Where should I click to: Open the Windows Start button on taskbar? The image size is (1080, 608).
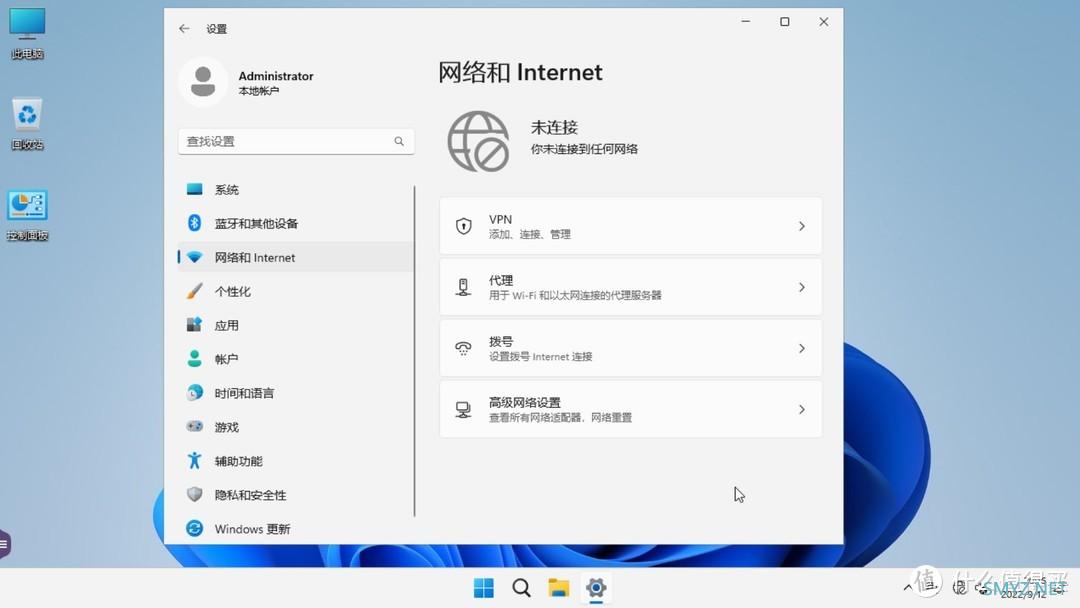click(484, 588)
